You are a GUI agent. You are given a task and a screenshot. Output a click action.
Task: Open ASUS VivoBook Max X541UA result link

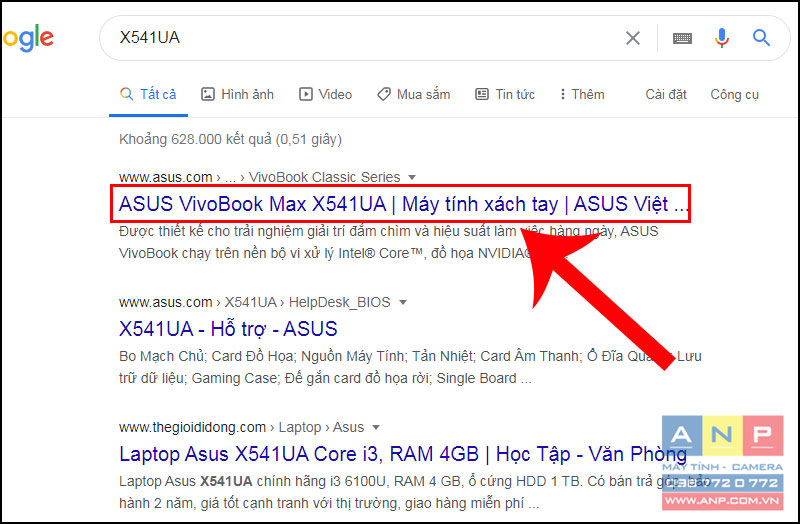pyautogui.click(x=403, y=204)
